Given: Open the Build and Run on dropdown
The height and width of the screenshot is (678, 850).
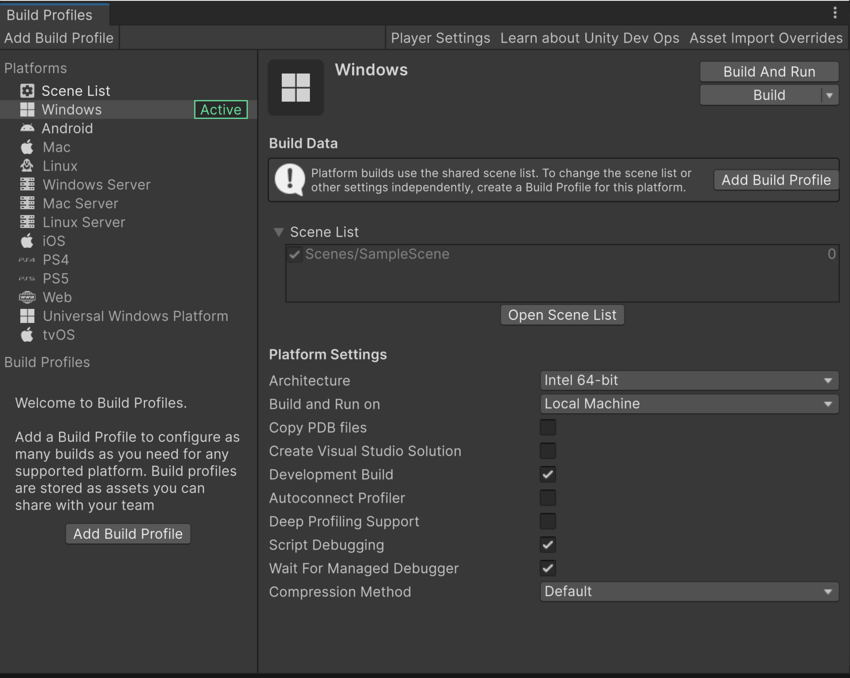Looking at the screenshot, I should pos(689,404).
